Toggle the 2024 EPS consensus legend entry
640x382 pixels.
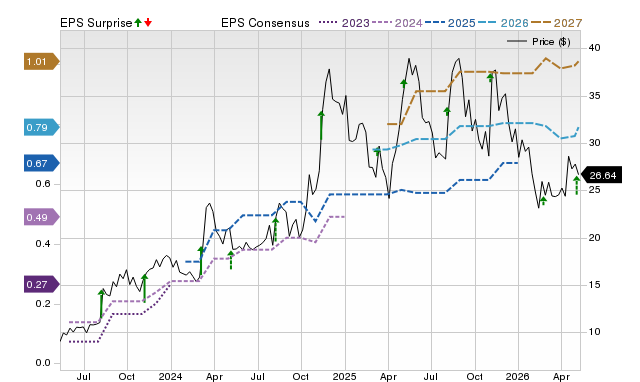pos(397,23)
